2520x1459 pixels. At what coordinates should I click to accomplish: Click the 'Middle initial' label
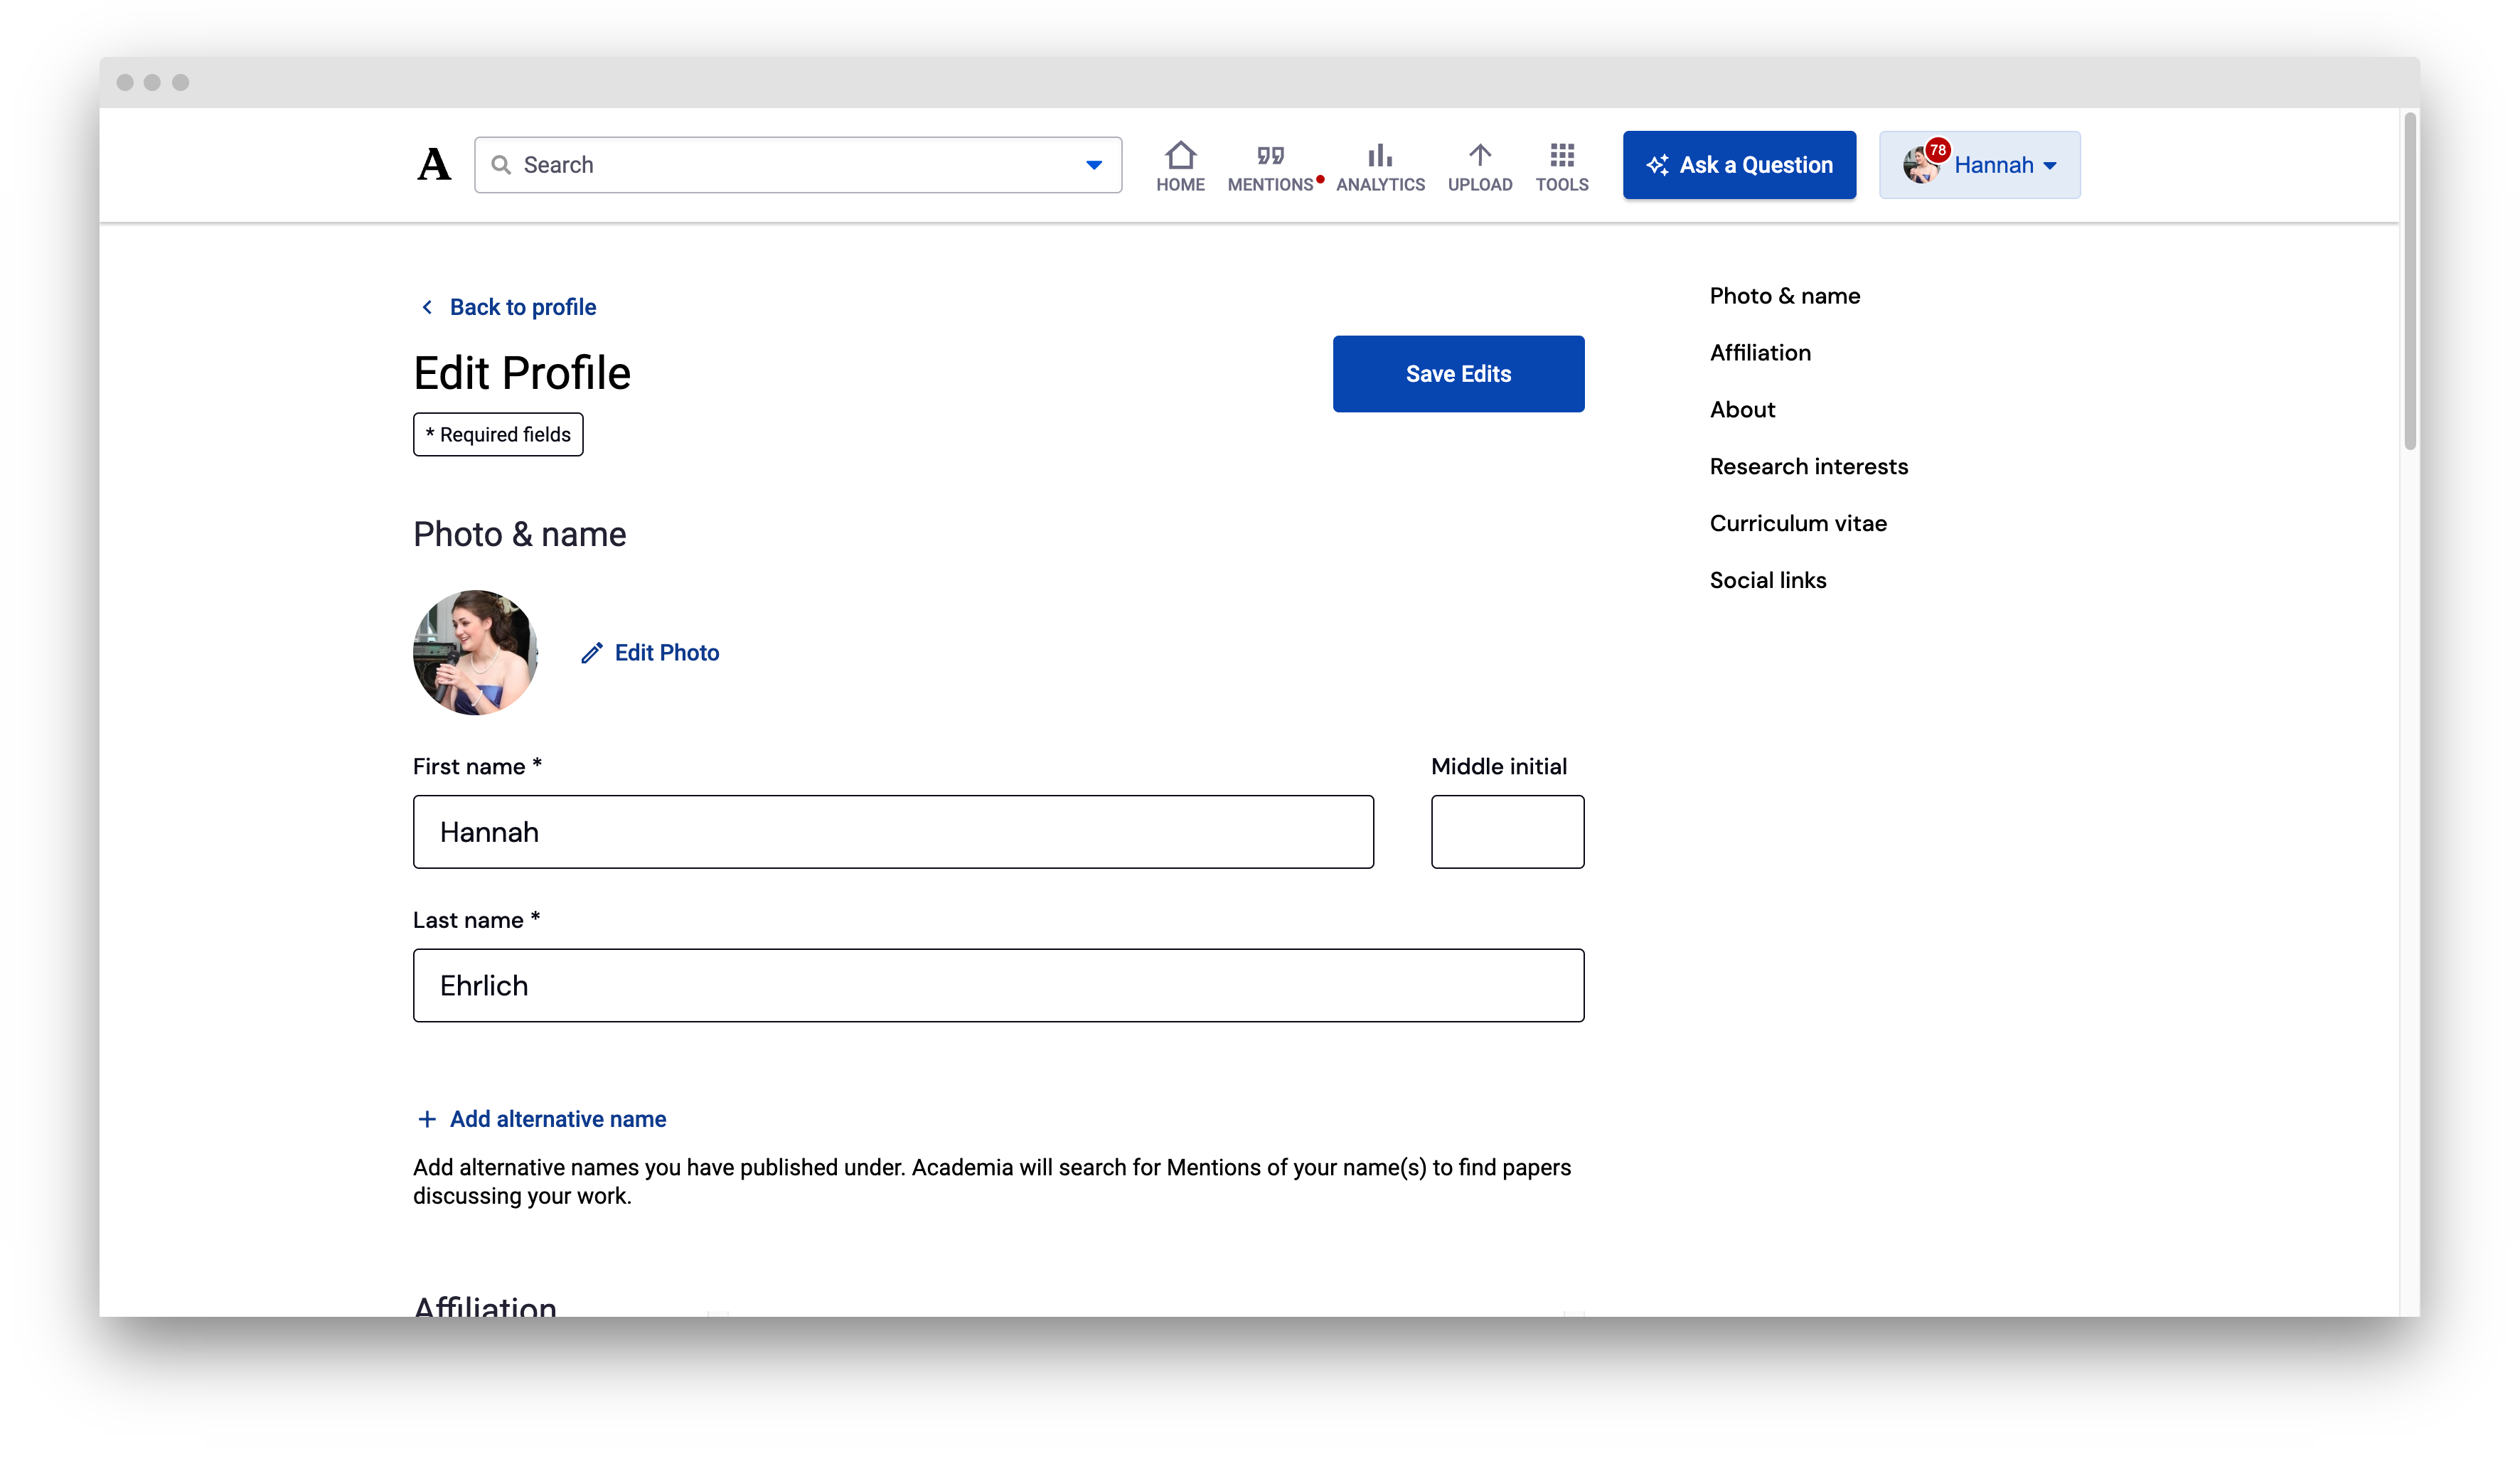point(1498,767)
